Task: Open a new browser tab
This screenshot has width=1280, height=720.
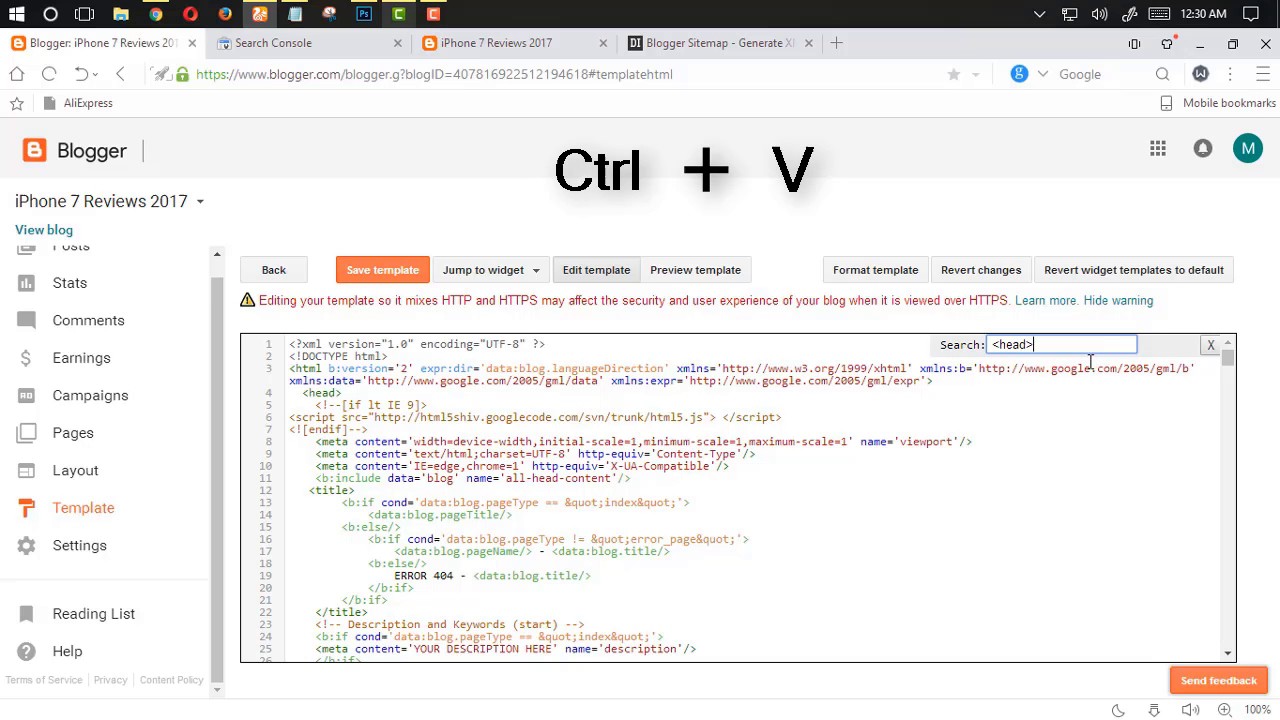Action: (837, 43)
